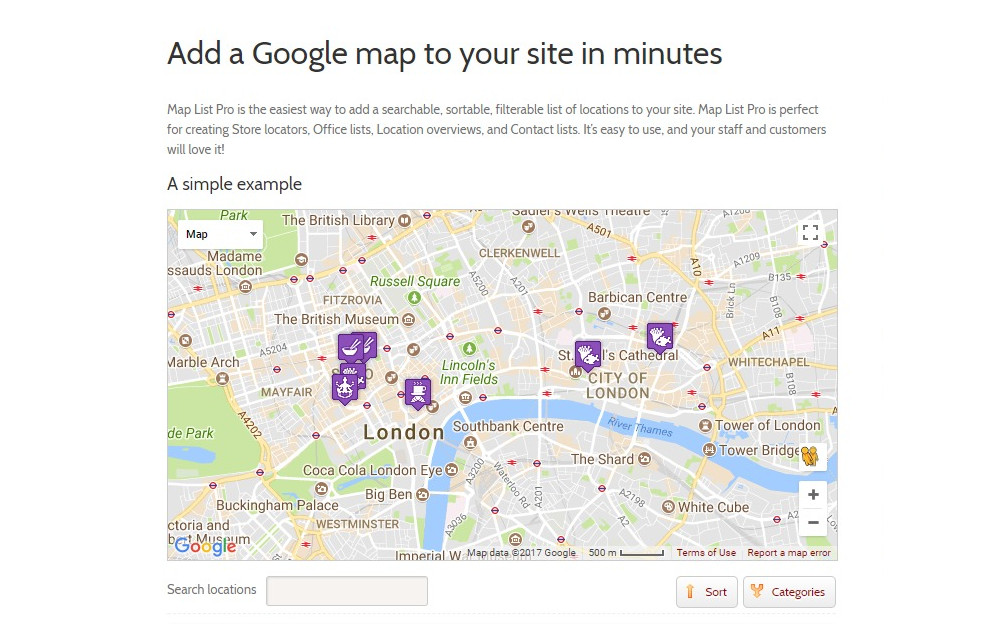Open the Terms of Use link
Image resolution: width=1000 pixels, height=624 pixels.
[706, 553]
